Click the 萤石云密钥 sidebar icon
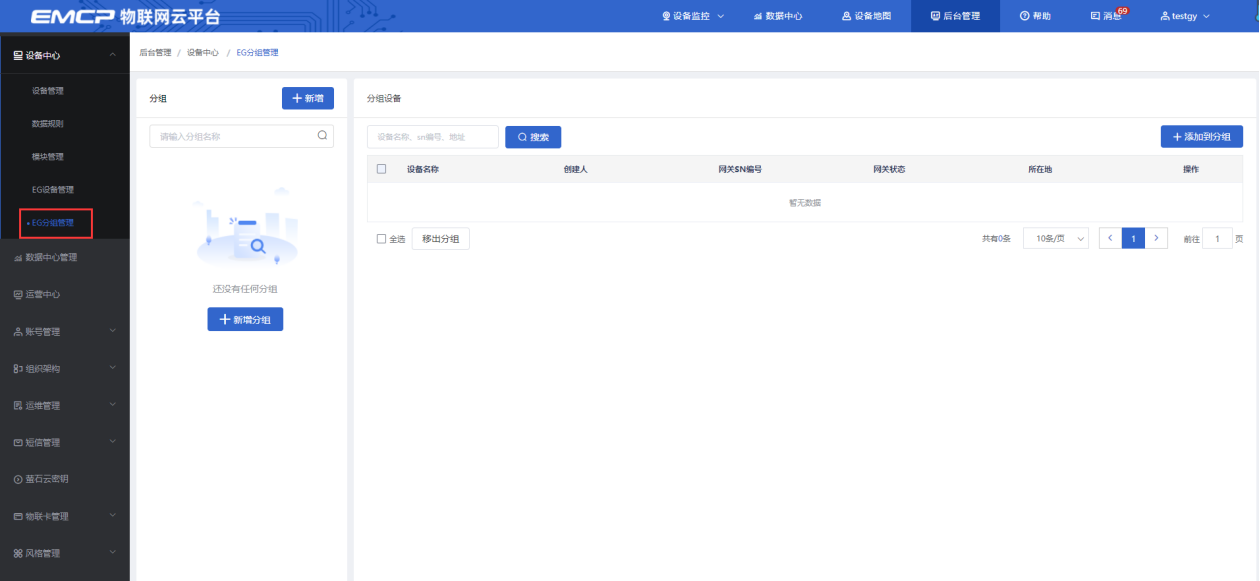1260x581 pixels. tap(18, 479)
